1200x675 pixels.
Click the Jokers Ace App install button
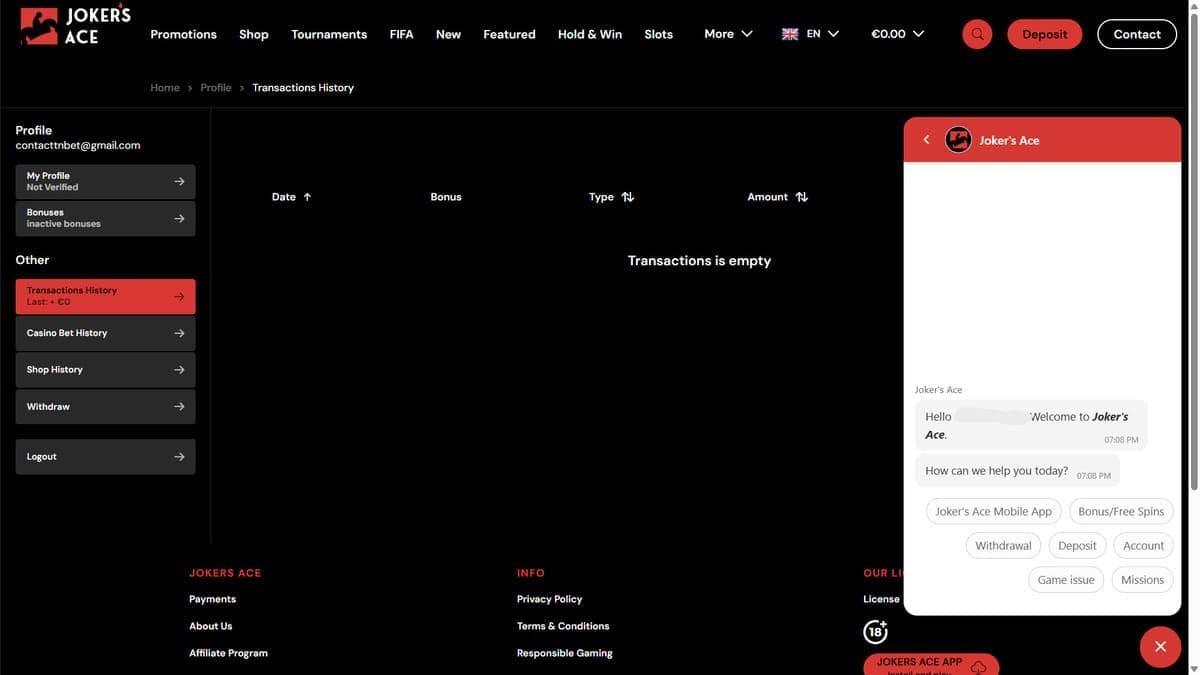pyautogui.click(x=931, y=665)
